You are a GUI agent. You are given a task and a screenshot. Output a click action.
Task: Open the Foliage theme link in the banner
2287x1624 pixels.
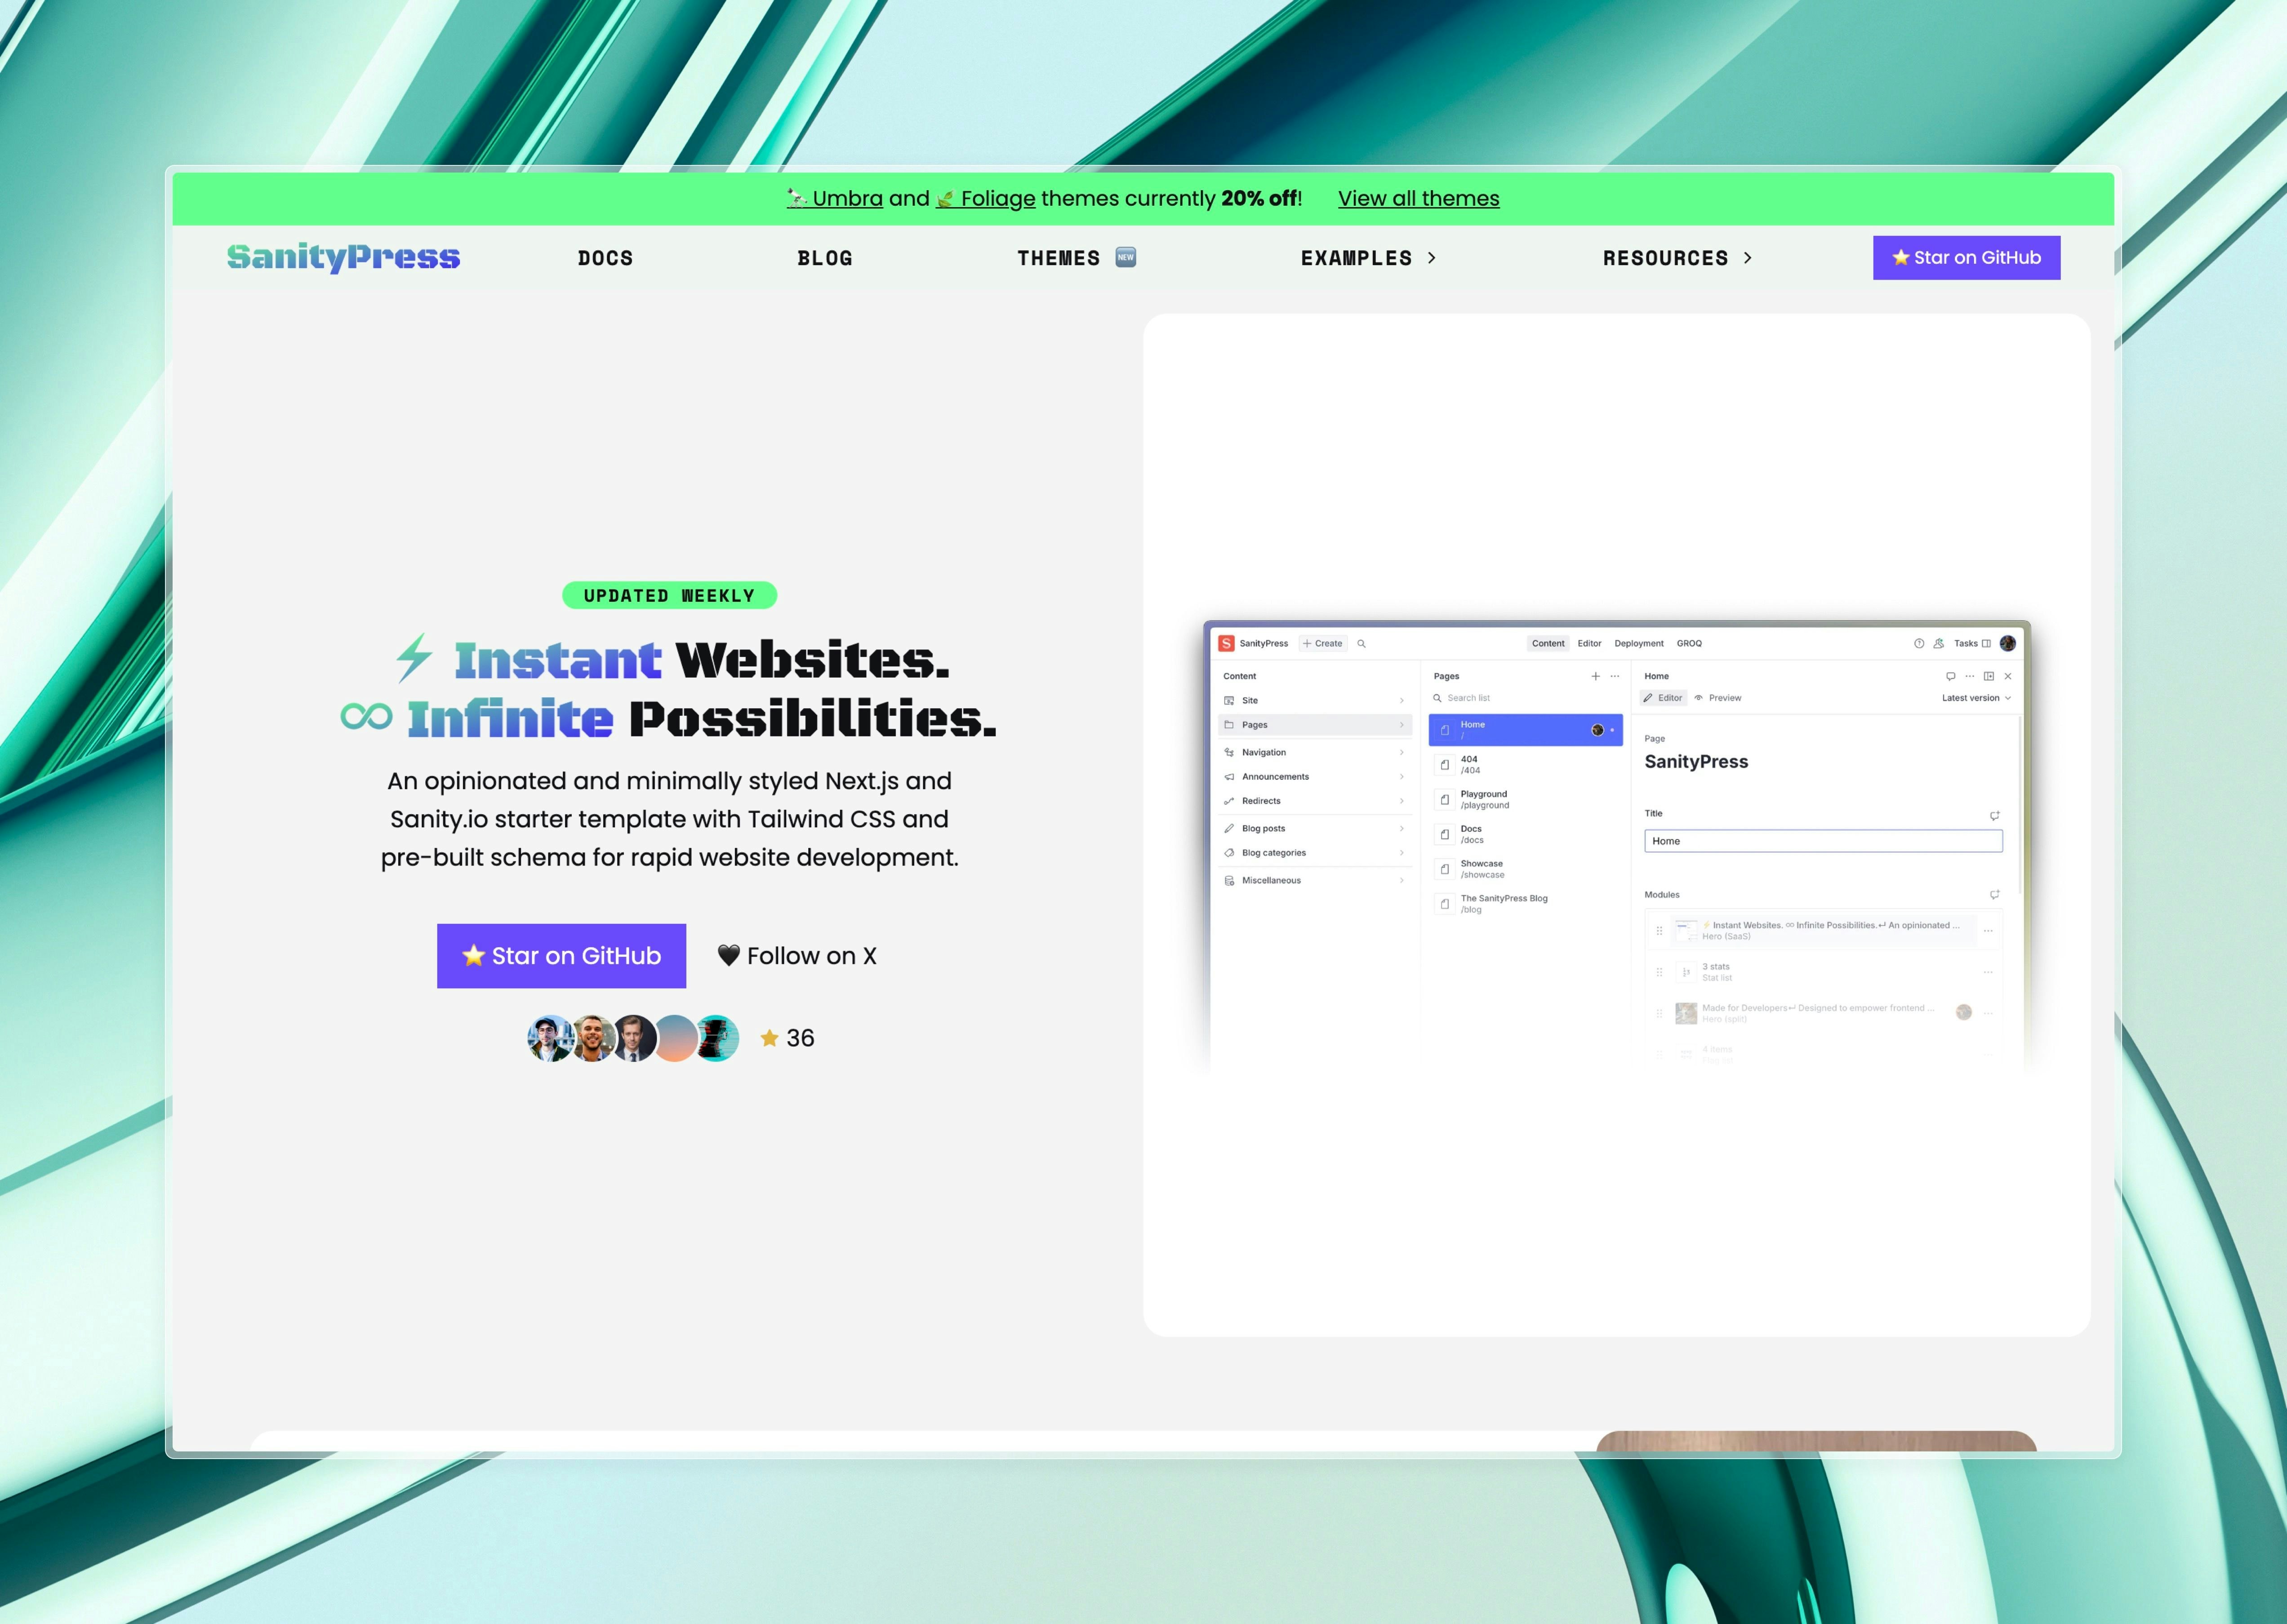pos(986,198)
